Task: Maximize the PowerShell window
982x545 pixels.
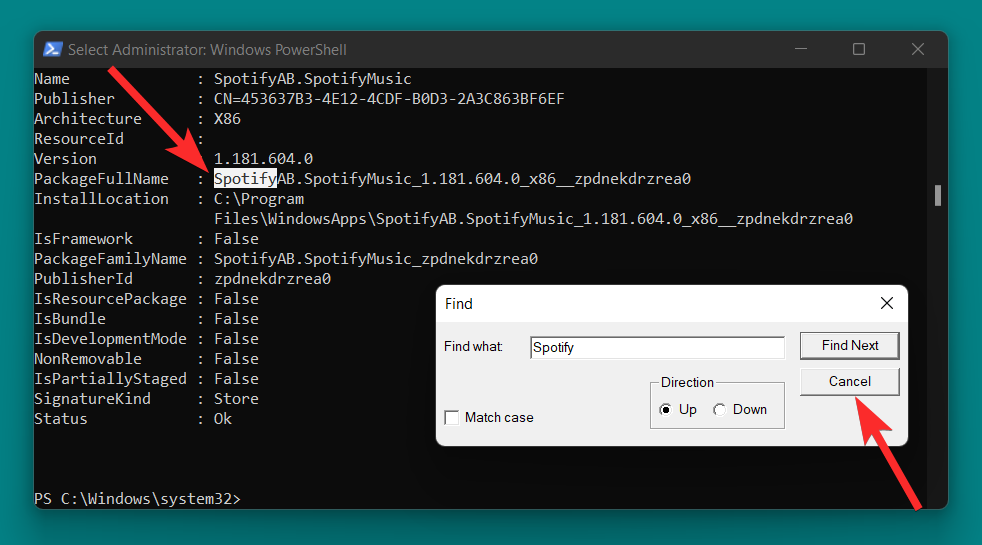Action: click(x=858, y=49)
